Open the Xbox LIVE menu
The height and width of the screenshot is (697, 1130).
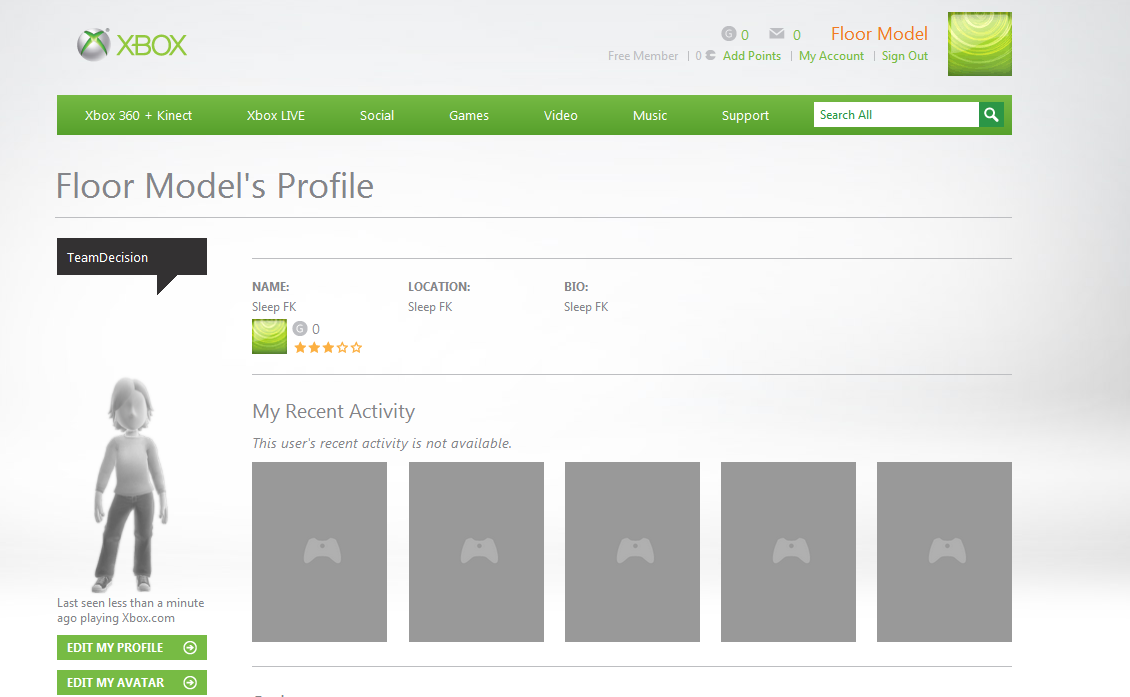tap(276, 115)
